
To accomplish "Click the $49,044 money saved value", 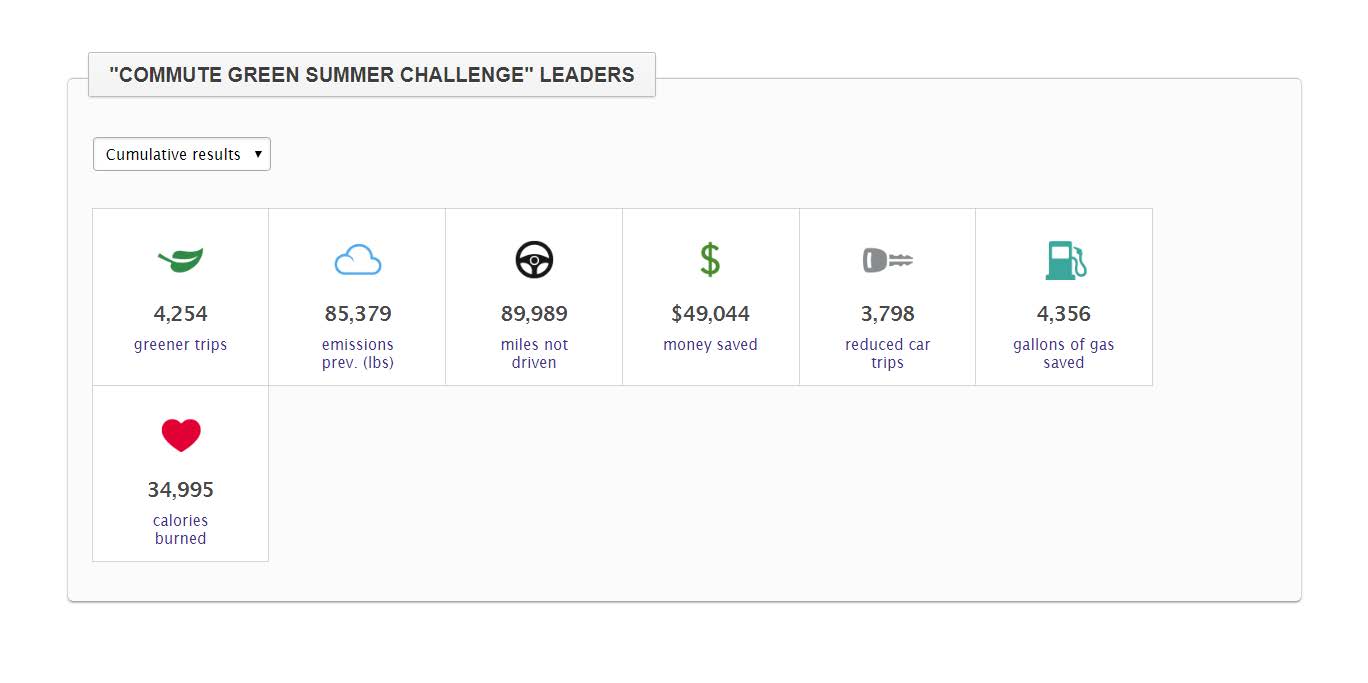I will tap(710, 314).
